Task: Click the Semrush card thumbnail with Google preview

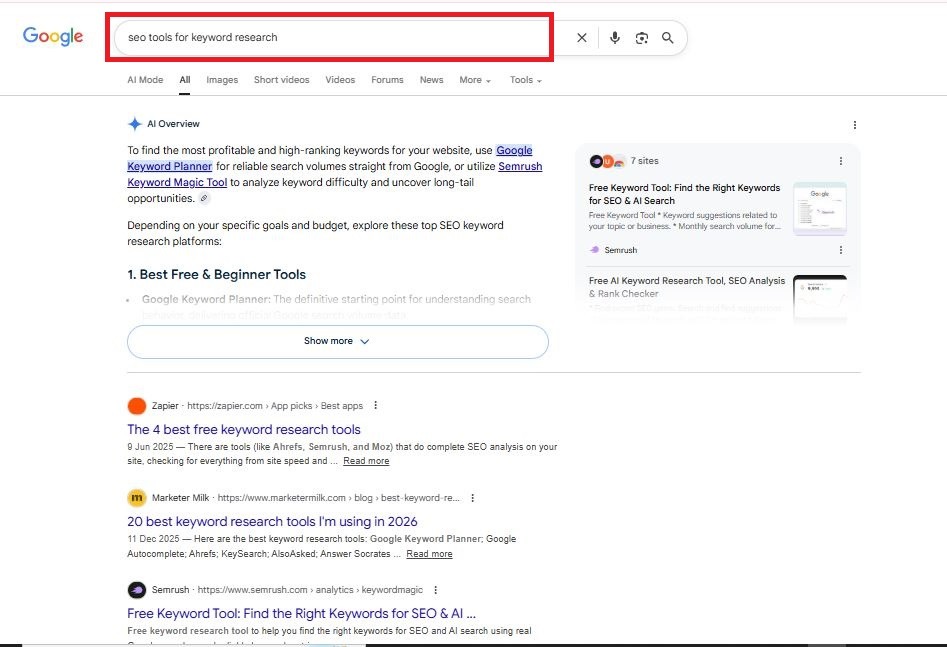Action: point(820,208)
